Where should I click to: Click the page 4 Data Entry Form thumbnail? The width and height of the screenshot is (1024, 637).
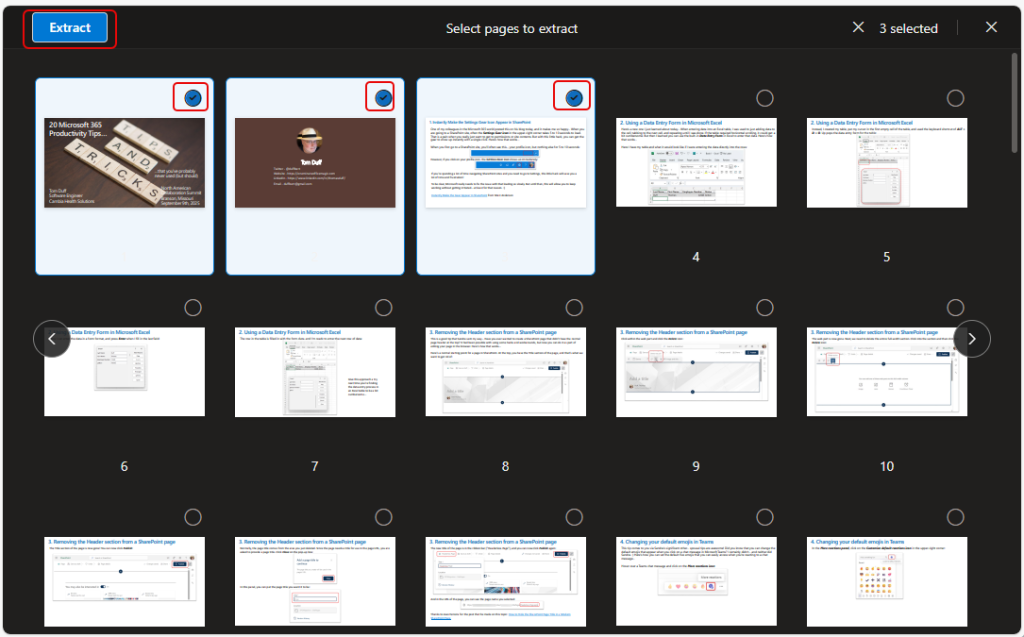(x=696, y=163)
